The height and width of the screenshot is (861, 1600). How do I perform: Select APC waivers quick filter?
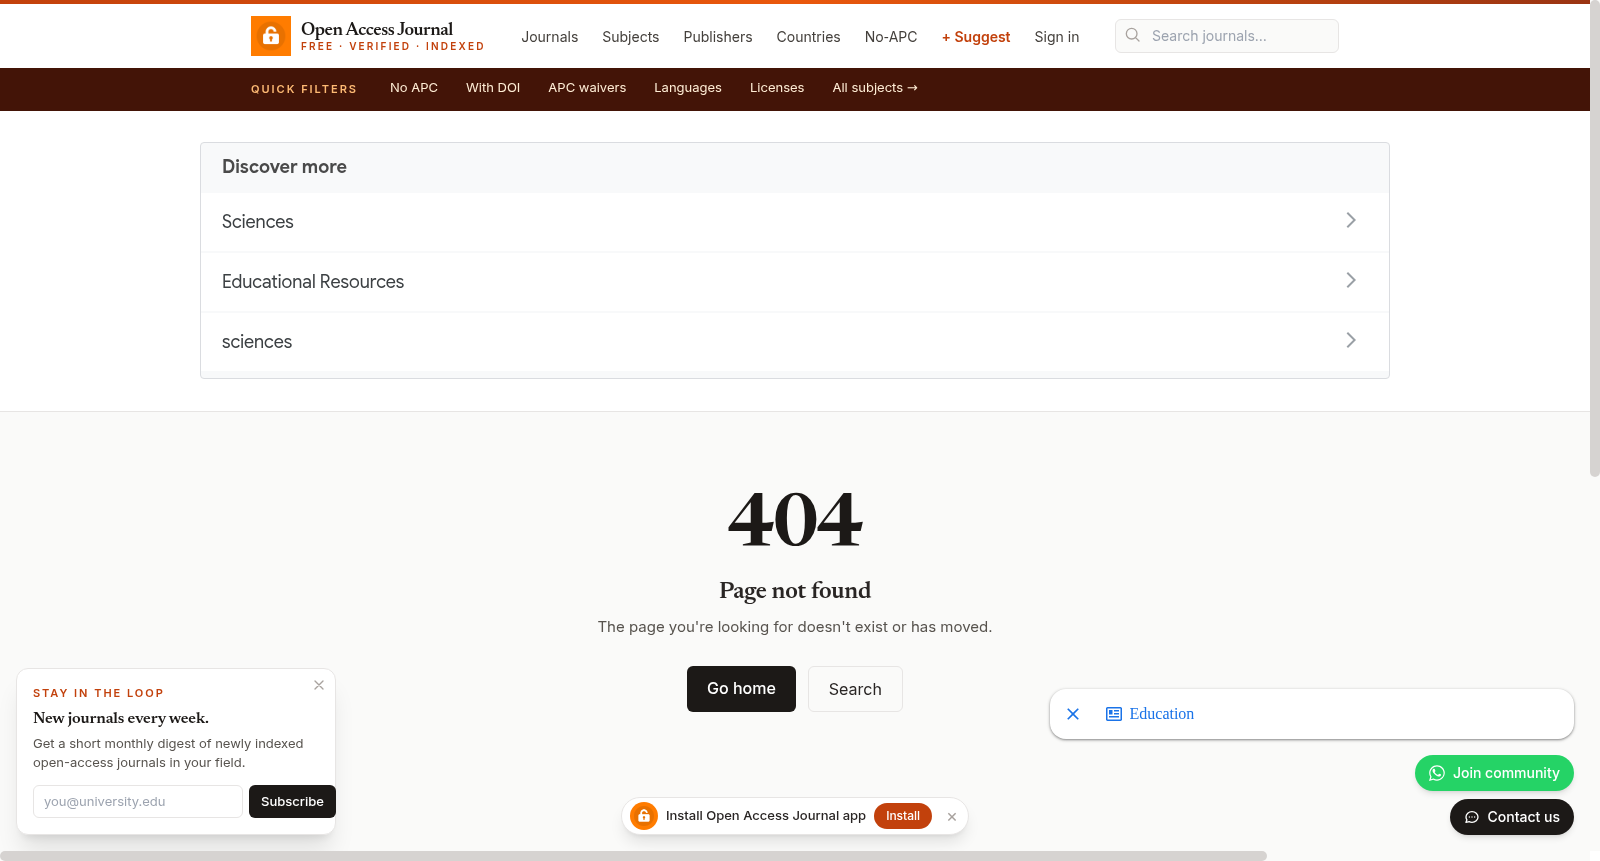point(587,88)
